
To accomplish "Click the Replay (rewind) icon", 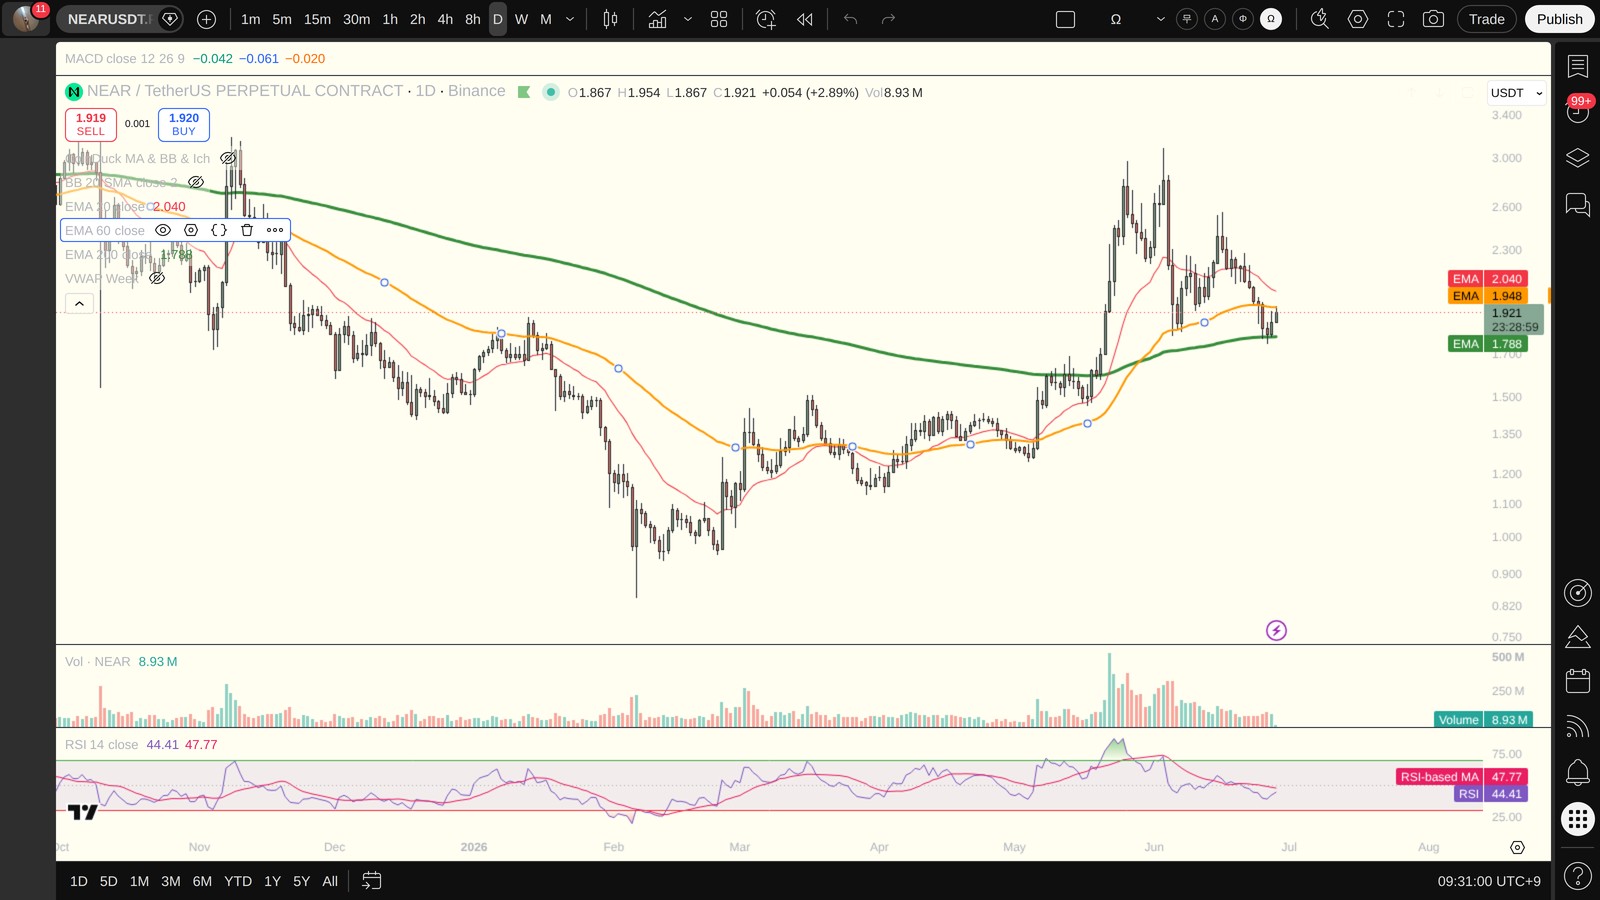I will (x=805, y=19).
